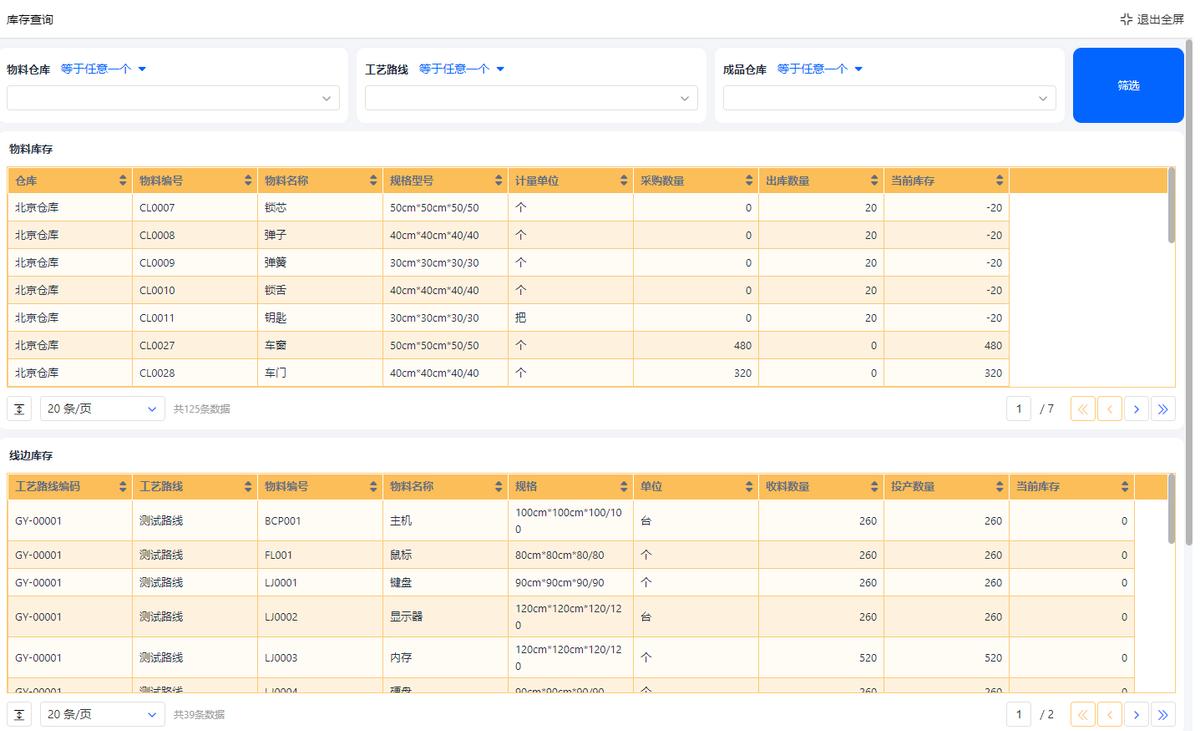Click sort icon on 收料数量 column
The width and height of the screenshot is (1200, 731).
point(873,486)
